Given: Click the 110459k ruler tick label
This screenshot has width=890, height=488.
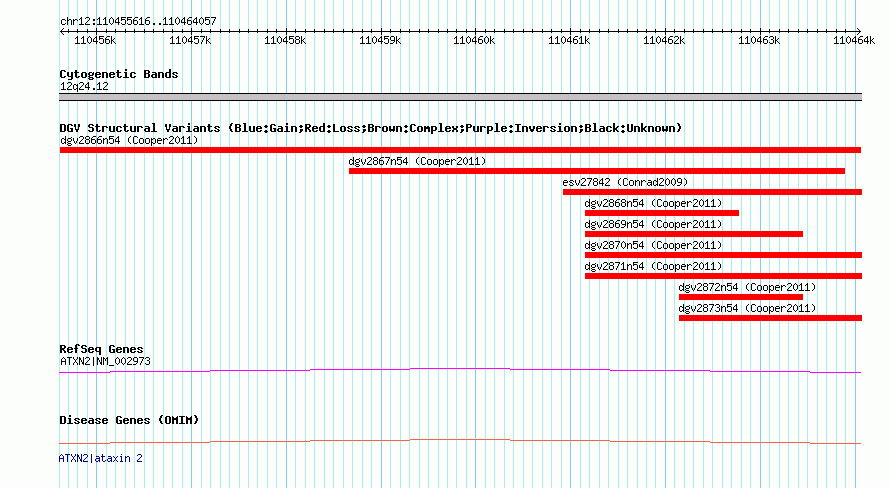Looking at the screenshot, I should click(380, 40).
